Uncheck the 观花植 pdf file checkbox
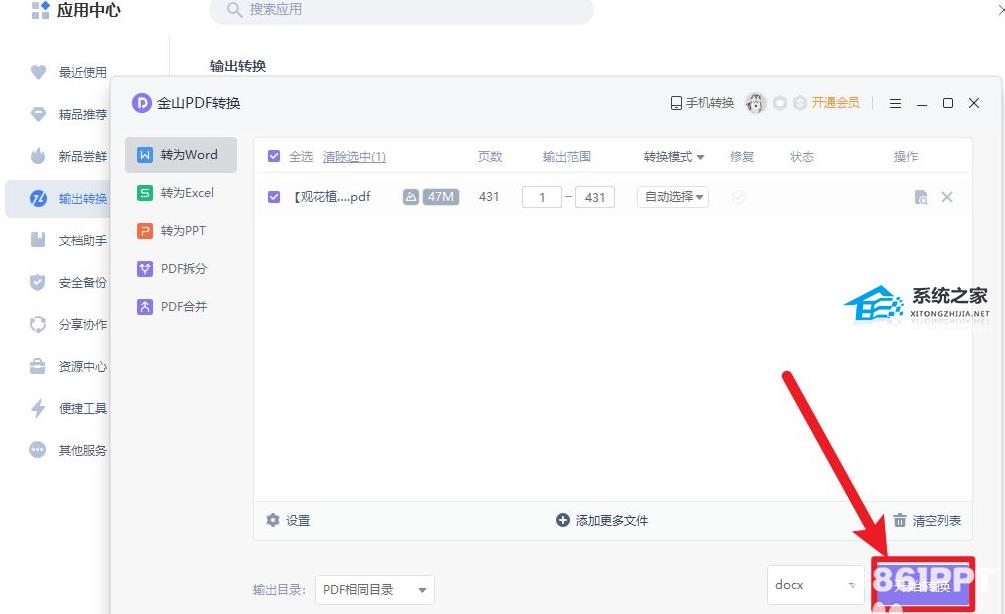The width and height of the screenshot is (1005, 614). 274,197
